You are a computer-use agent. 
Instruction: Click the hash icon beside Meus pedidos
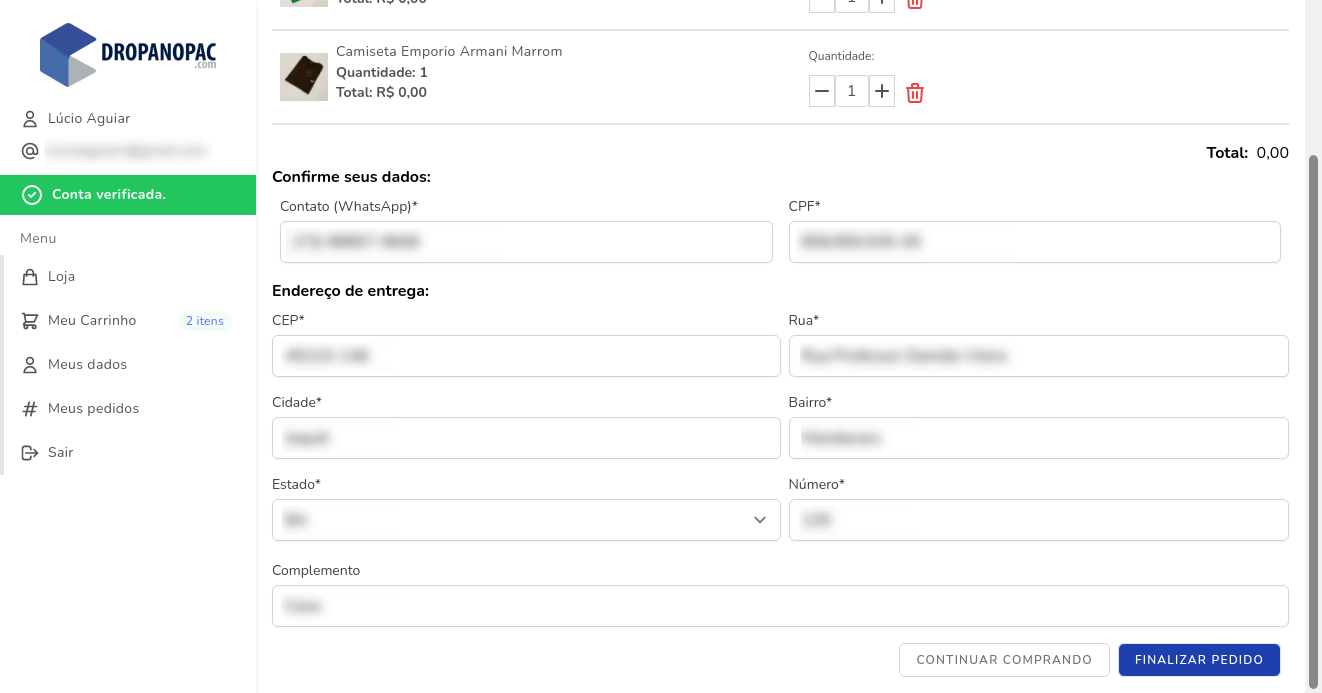click(30, 409)
